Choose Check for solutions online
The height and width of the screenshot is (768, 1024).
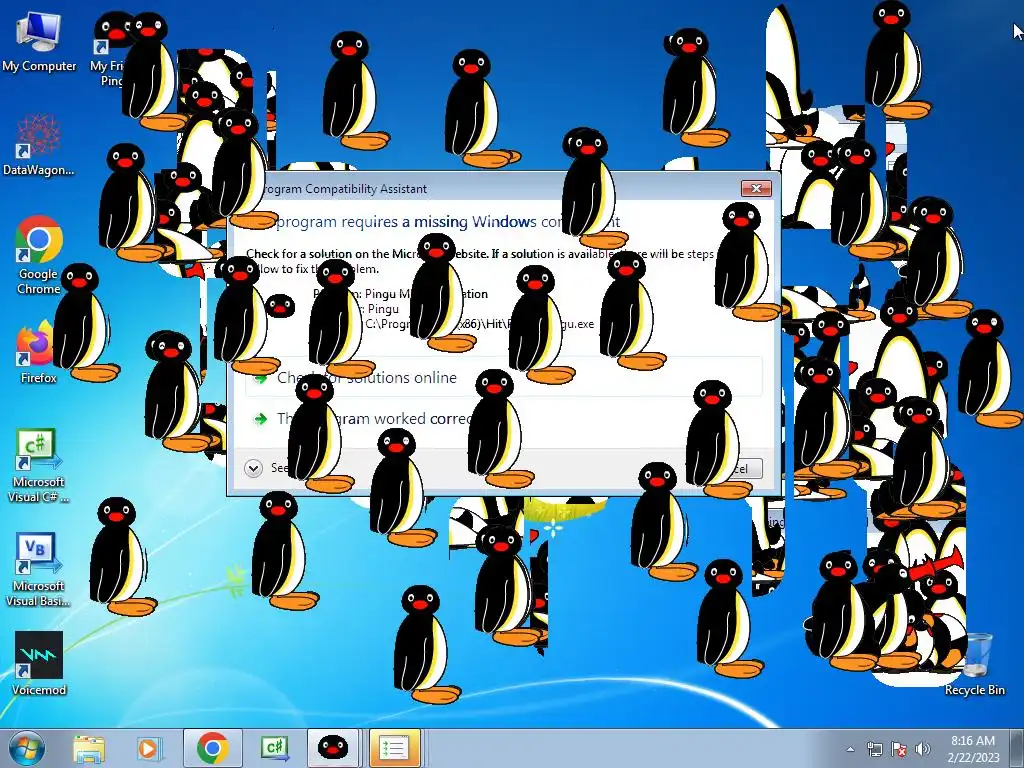coord(504,377)
